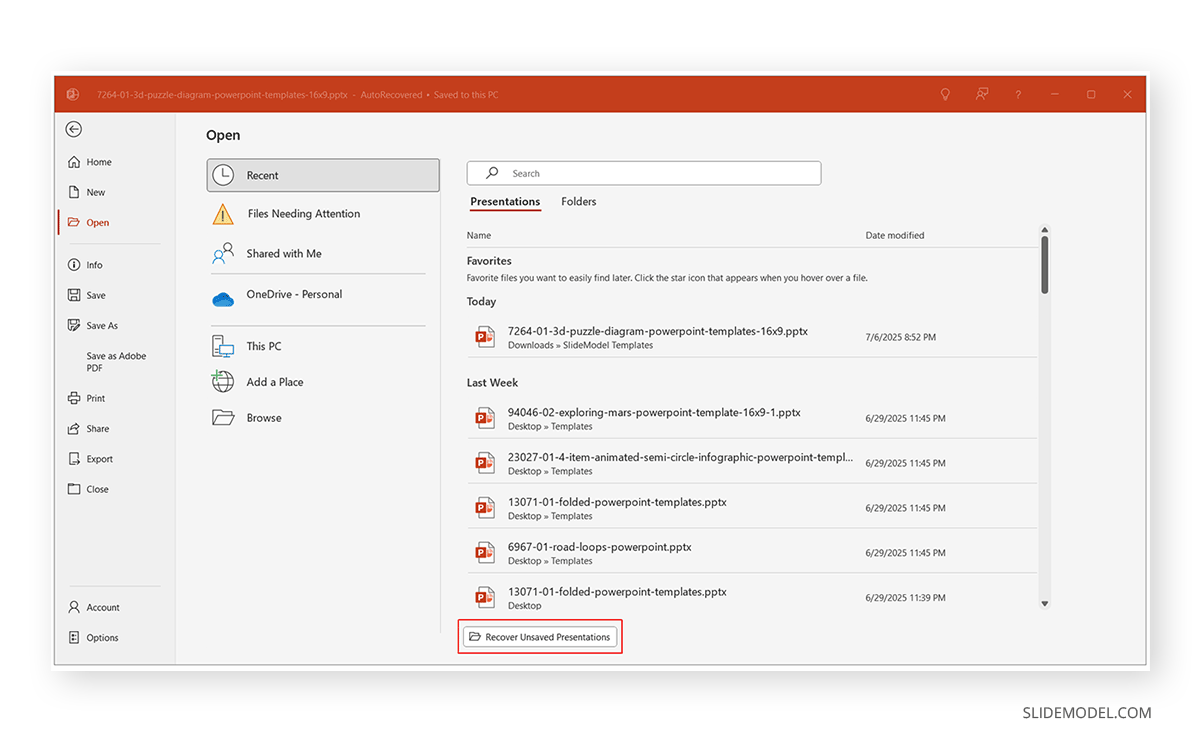This screenshot has height=743, width=1200.
Task: Select the Presentations tab
Action: [x=505, y=201]
